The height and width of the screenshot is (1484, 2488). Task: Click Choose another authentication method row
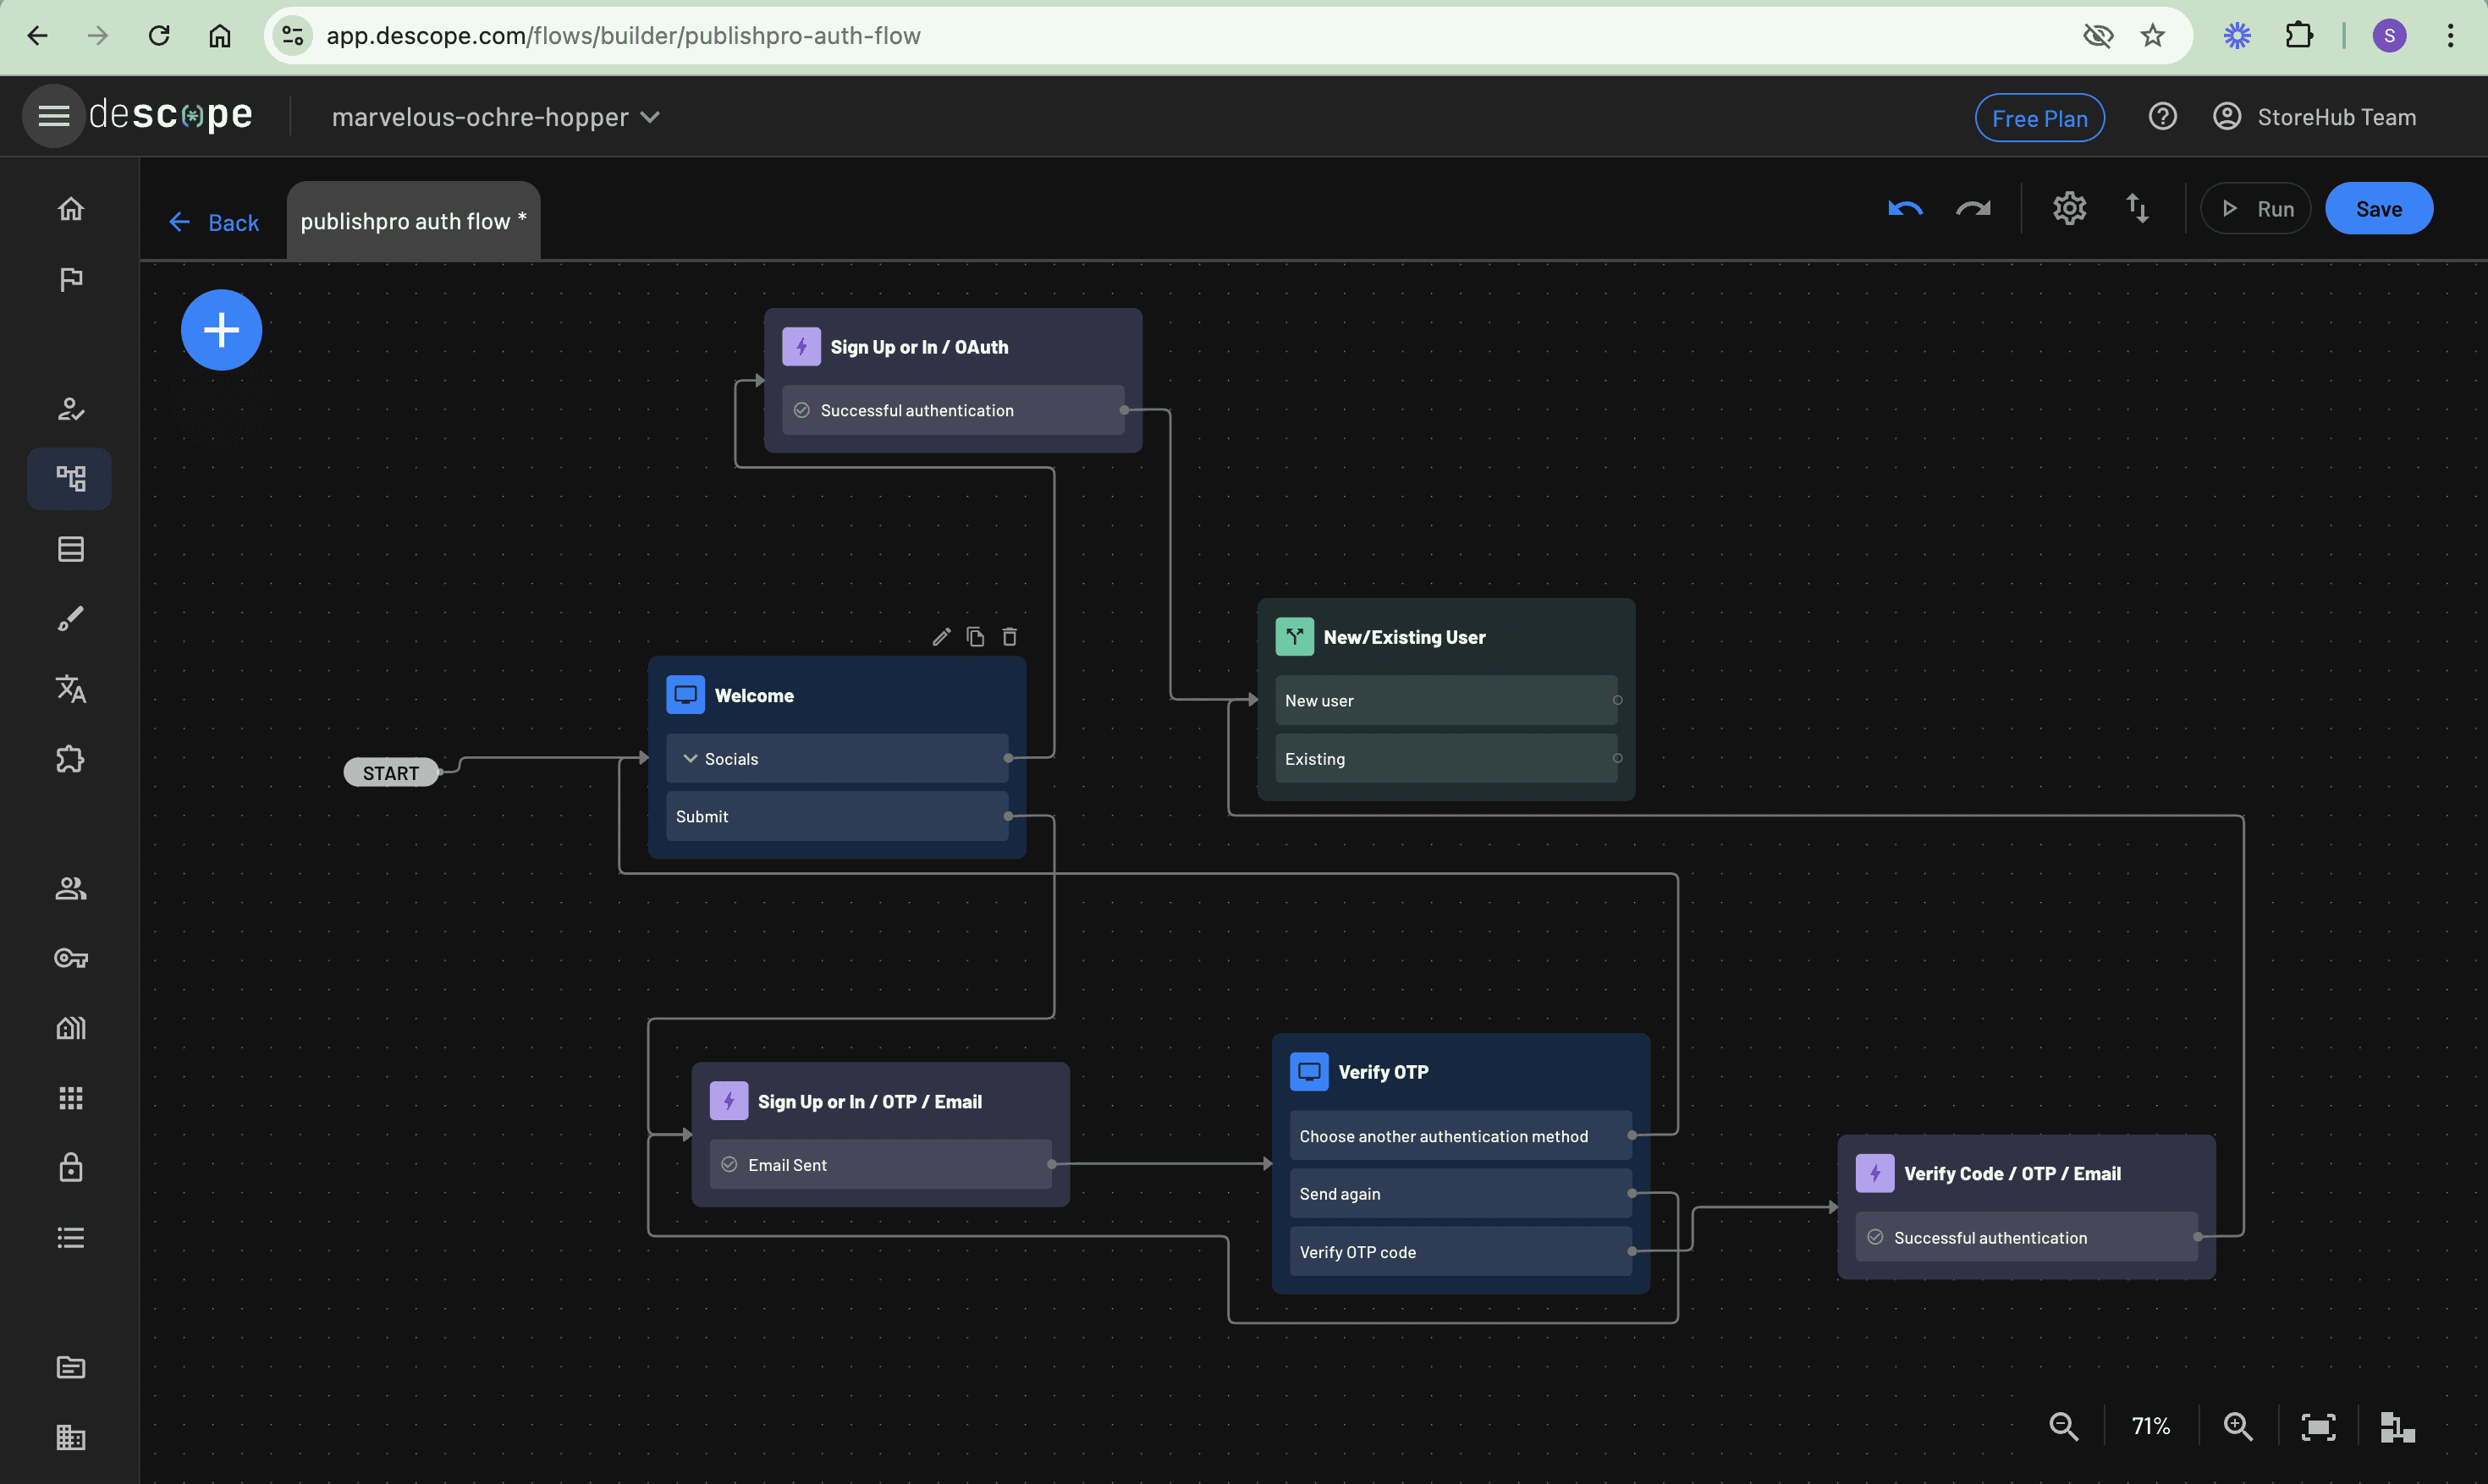pyautogui.click(x=1461, y=1136)
